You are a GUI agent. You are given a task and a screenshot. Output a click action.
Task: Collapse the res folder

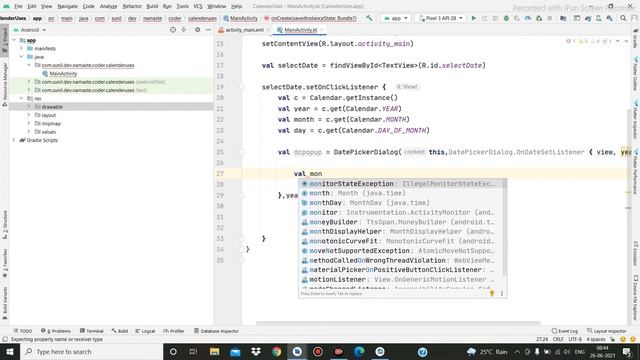tap(22, 98)
